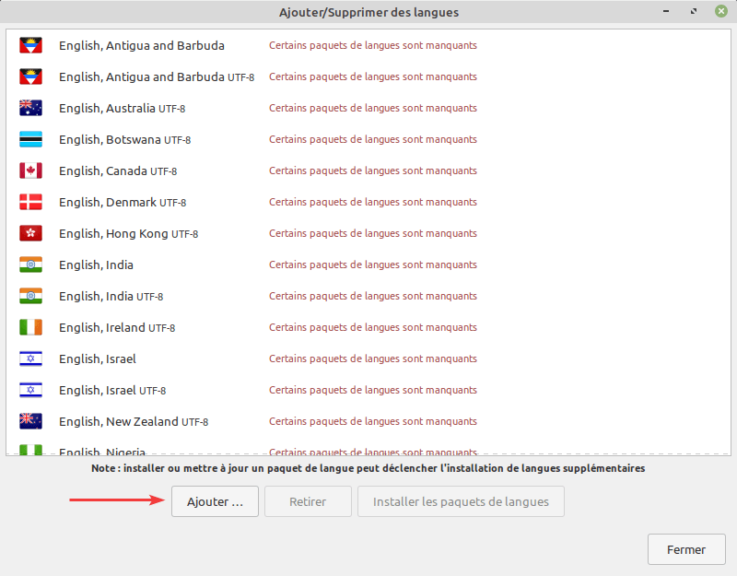Screen dimensions: 737x576
Task: Click the Hong Kong flag icon
Action: [x=31, y=234]
